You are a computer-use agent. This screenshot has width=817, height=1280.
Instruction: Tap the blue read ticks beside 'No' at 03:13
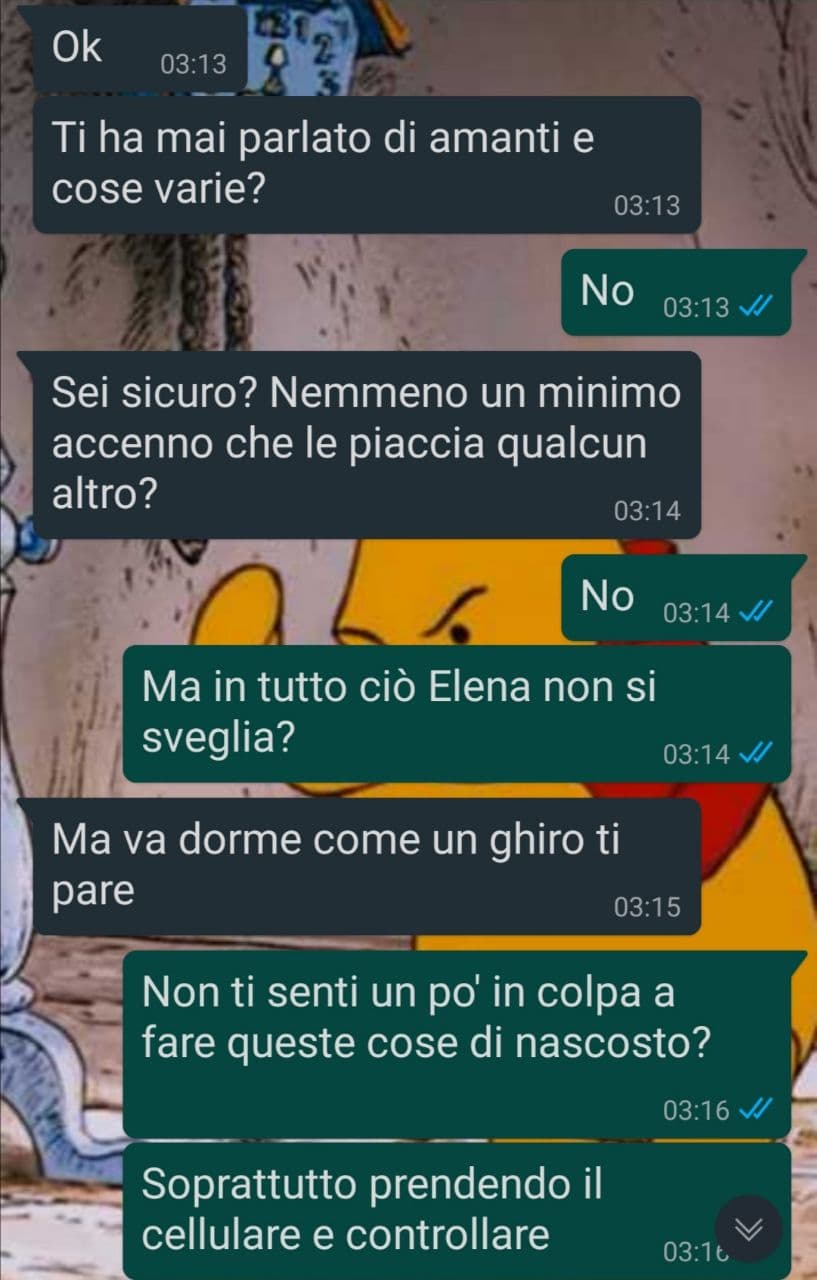click(754, 307)
